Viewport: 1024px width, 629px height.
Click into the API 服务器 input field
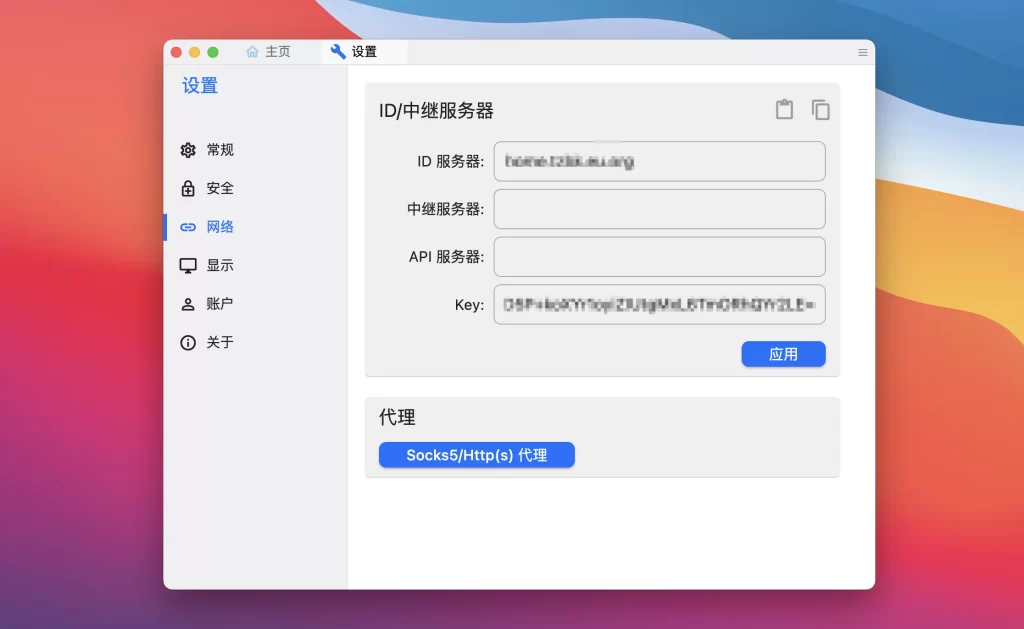tap(659, 257)
